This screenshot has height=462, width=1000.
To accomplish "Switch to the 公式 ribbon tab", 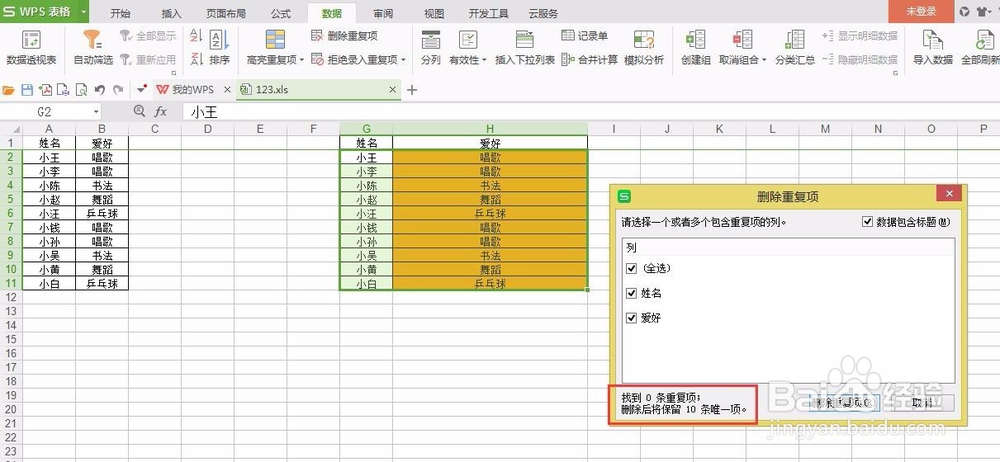I will click(x=280, y=13).
